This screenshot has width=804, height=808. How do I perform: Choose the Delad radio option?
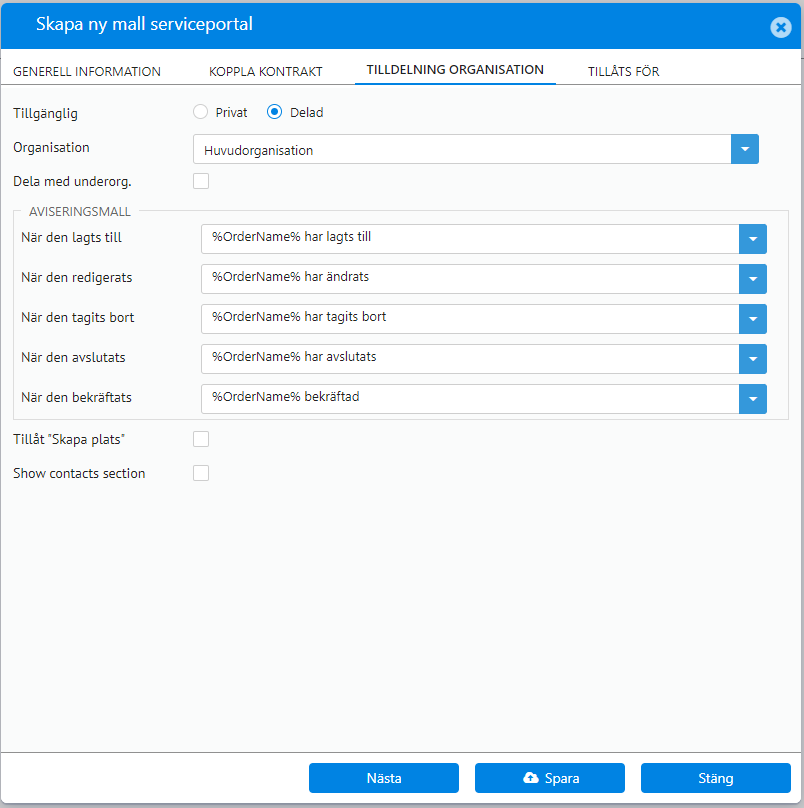tap(275, 112)
